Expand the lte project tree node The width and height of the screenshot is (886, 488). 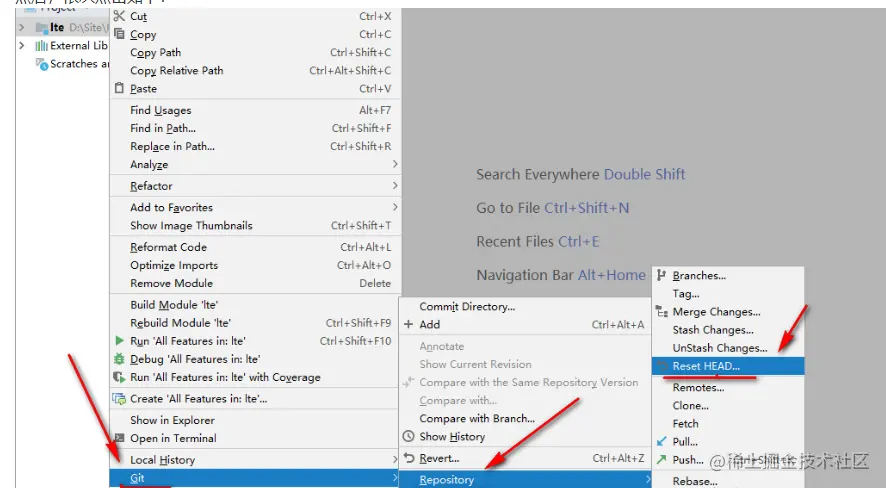coord(21,27)
